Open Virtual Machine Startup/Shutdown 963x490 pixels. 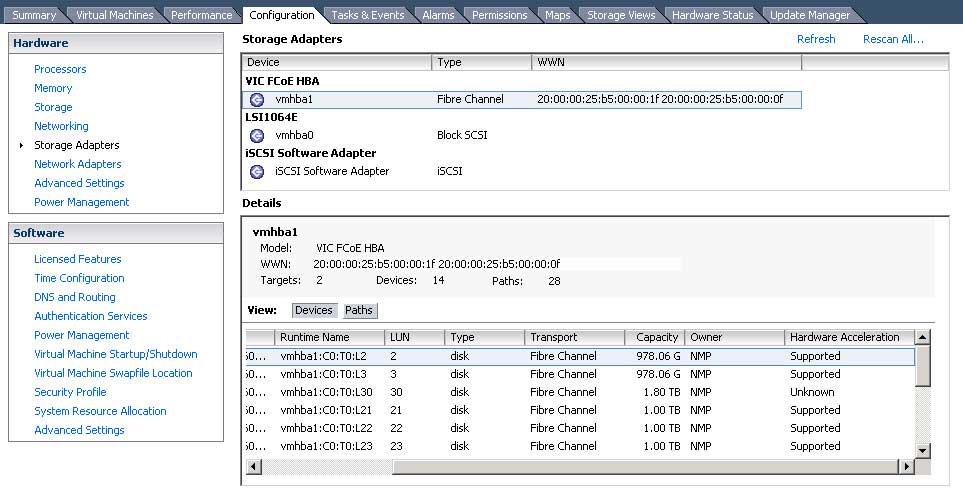click(x=115, y=354)
